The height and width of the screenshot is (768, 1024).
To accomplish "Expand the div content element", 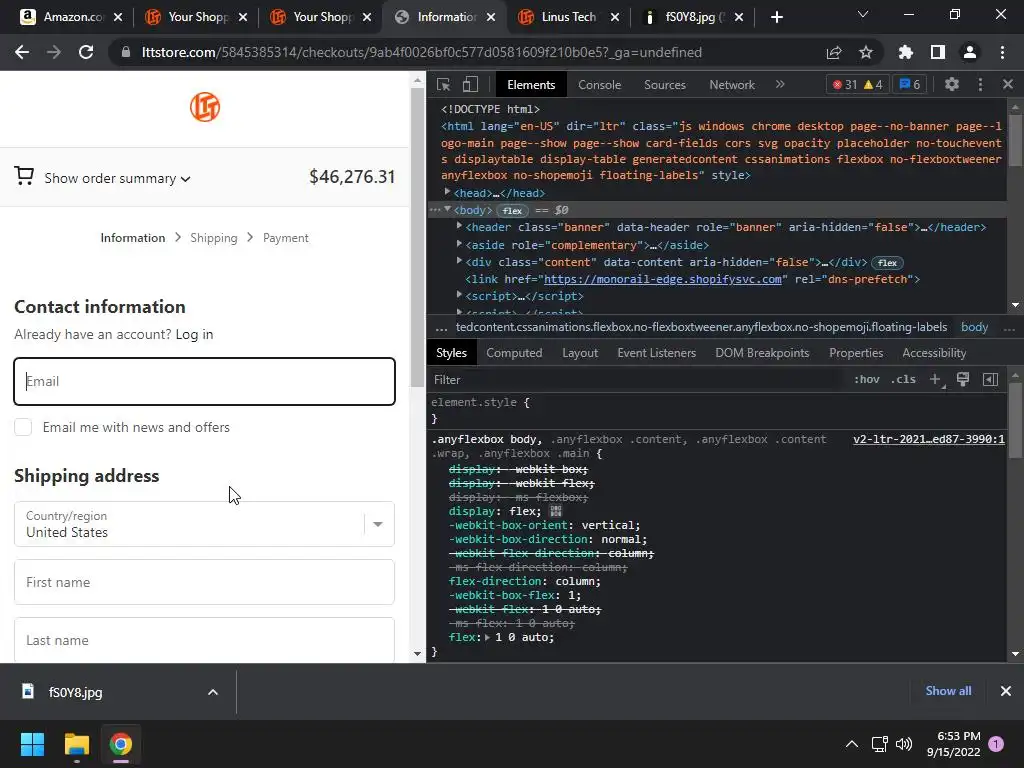I will [459, 261].
